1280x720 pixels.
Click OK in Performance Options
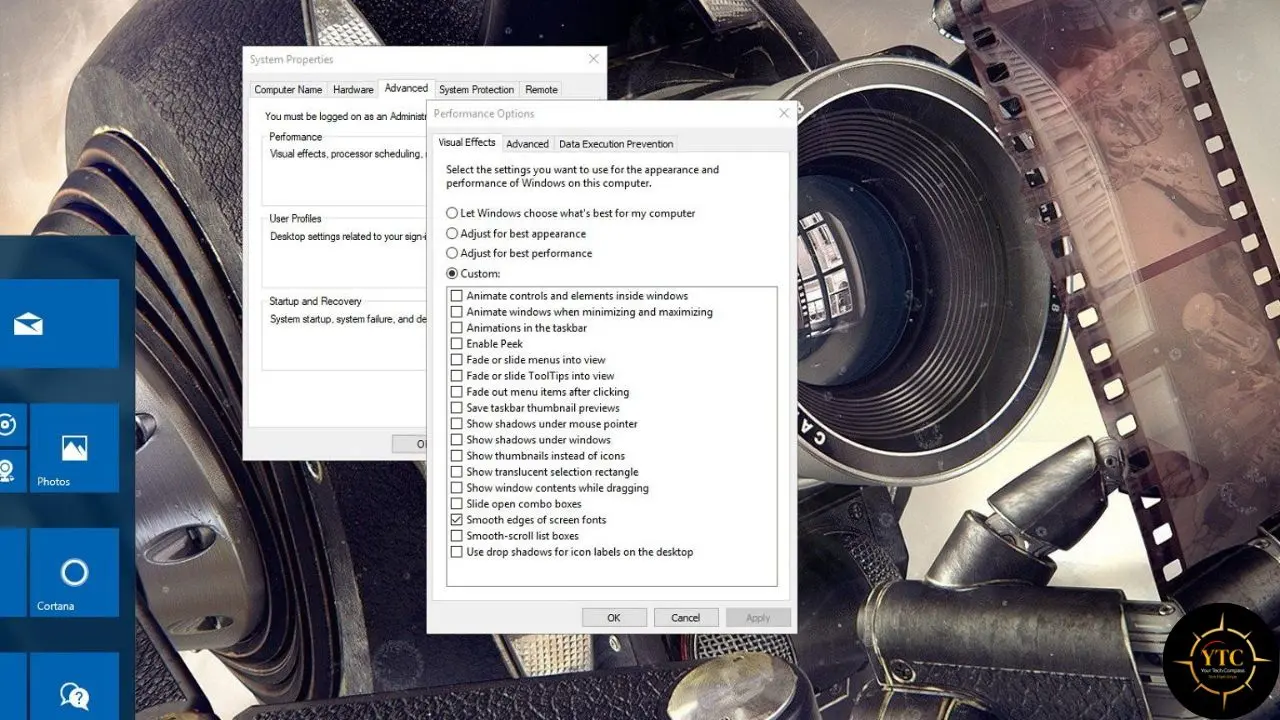(x=614, y=618)
